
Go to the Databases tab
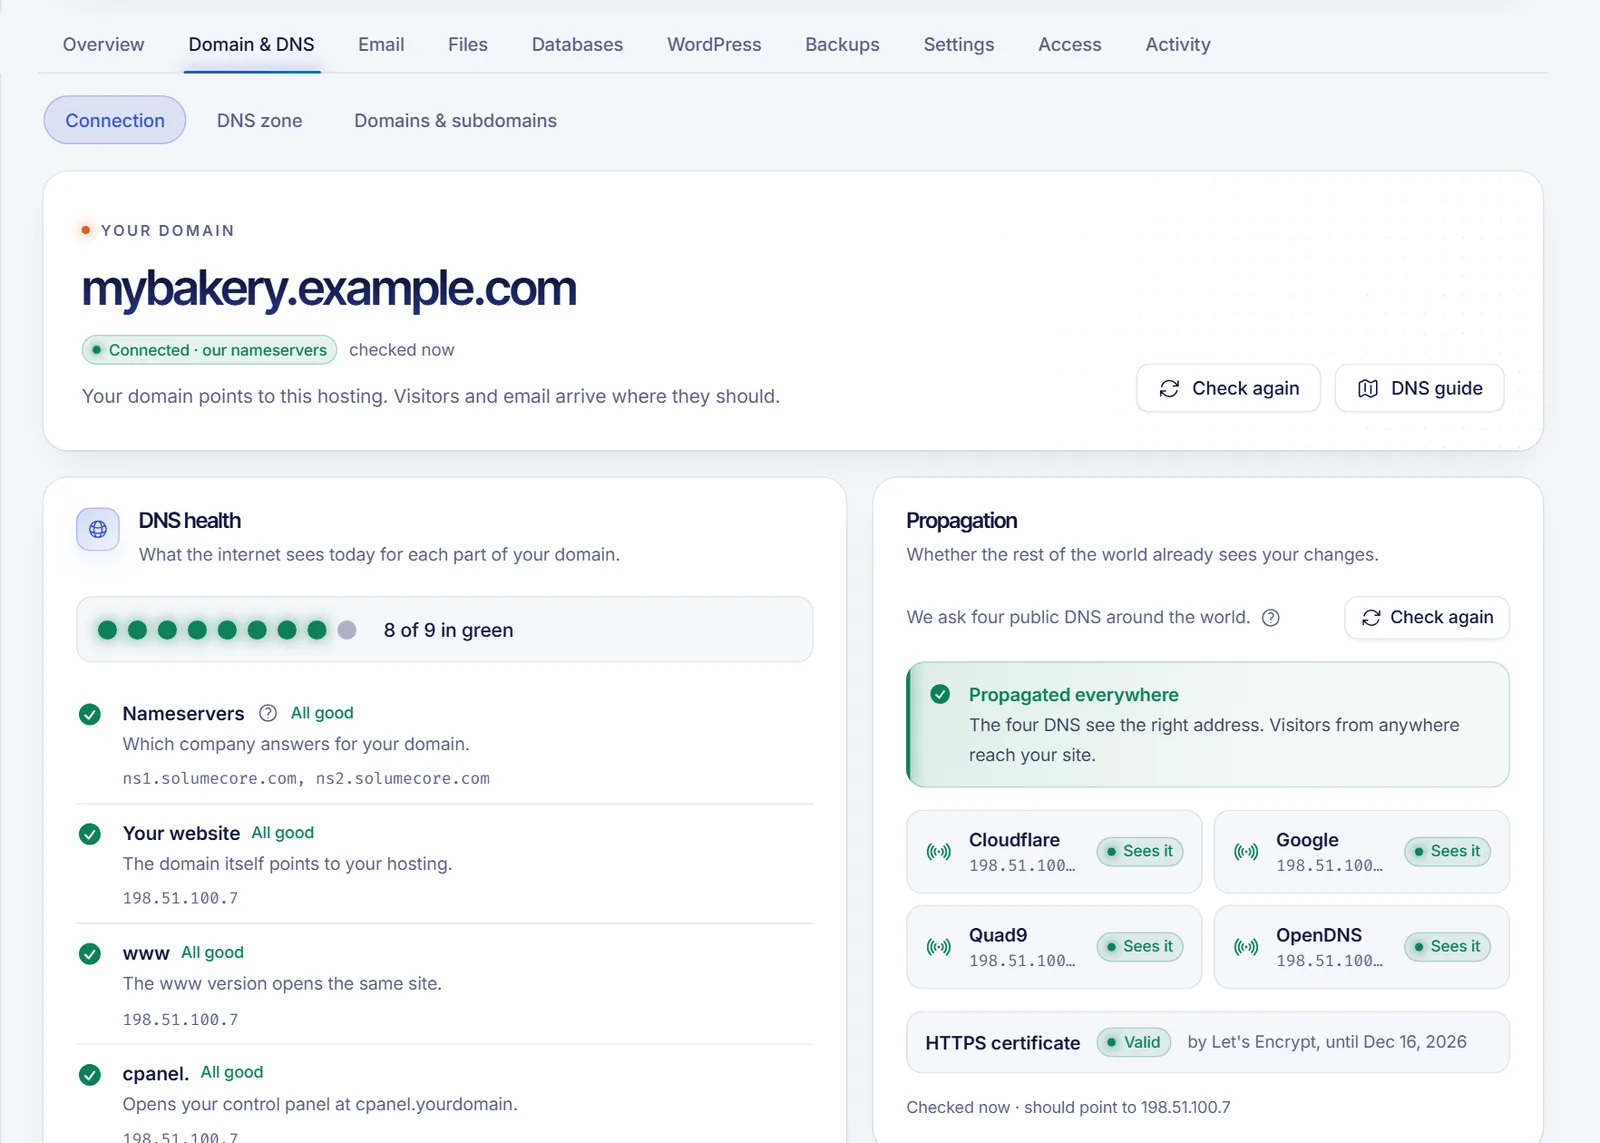577,44
